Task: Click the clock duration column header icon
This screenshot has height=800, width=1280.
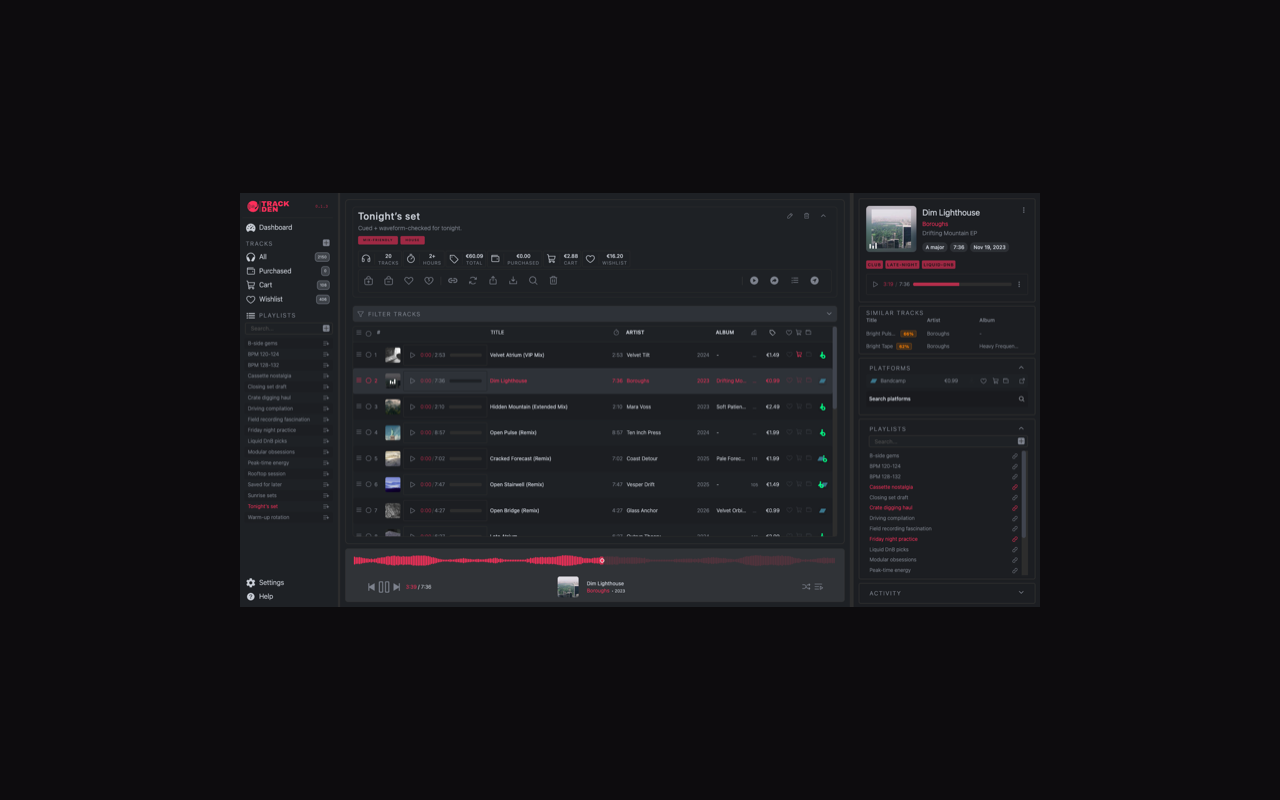Action: click(x=616, y=333)
